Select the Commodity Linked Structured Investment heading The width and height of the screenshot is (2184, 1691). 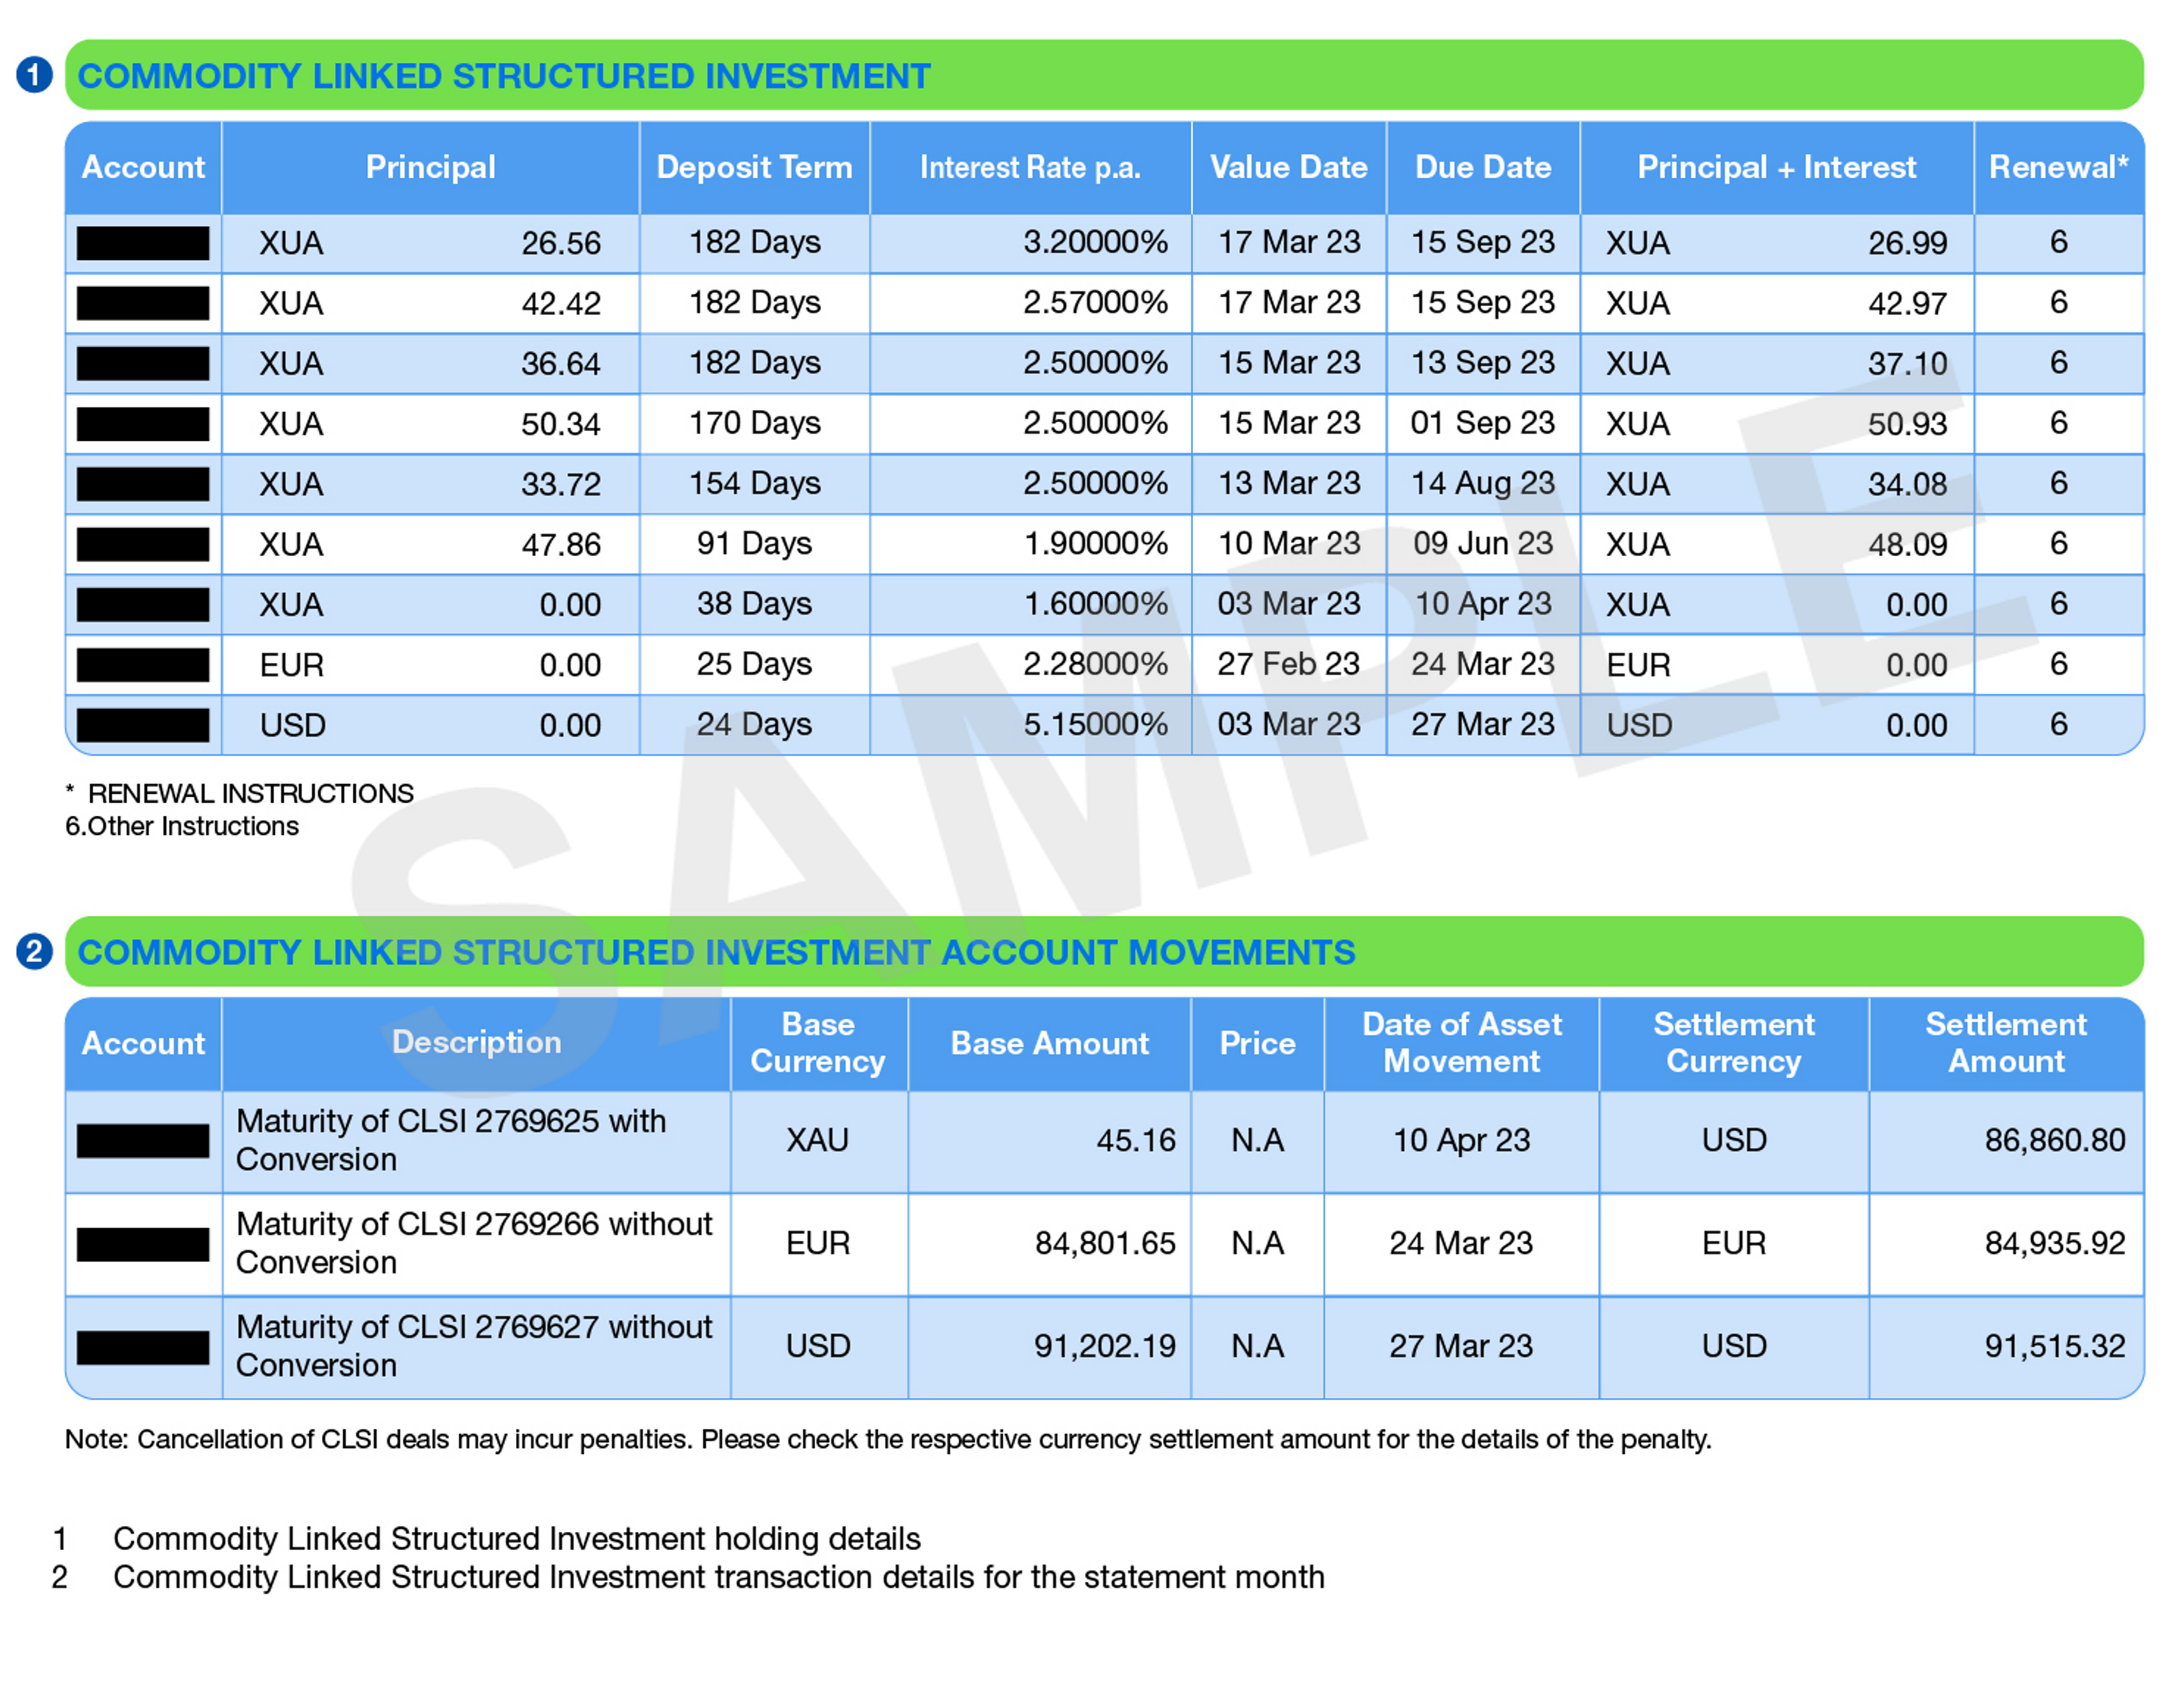click(x=504, y=76)
